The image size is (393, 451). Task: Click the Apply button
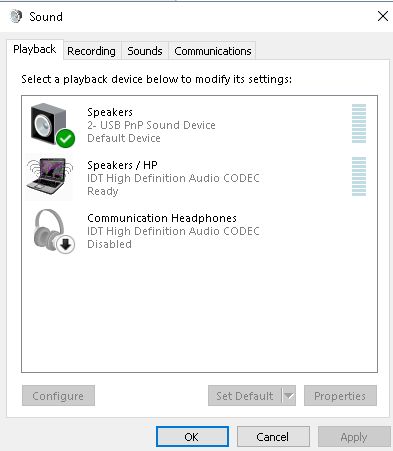354,437
